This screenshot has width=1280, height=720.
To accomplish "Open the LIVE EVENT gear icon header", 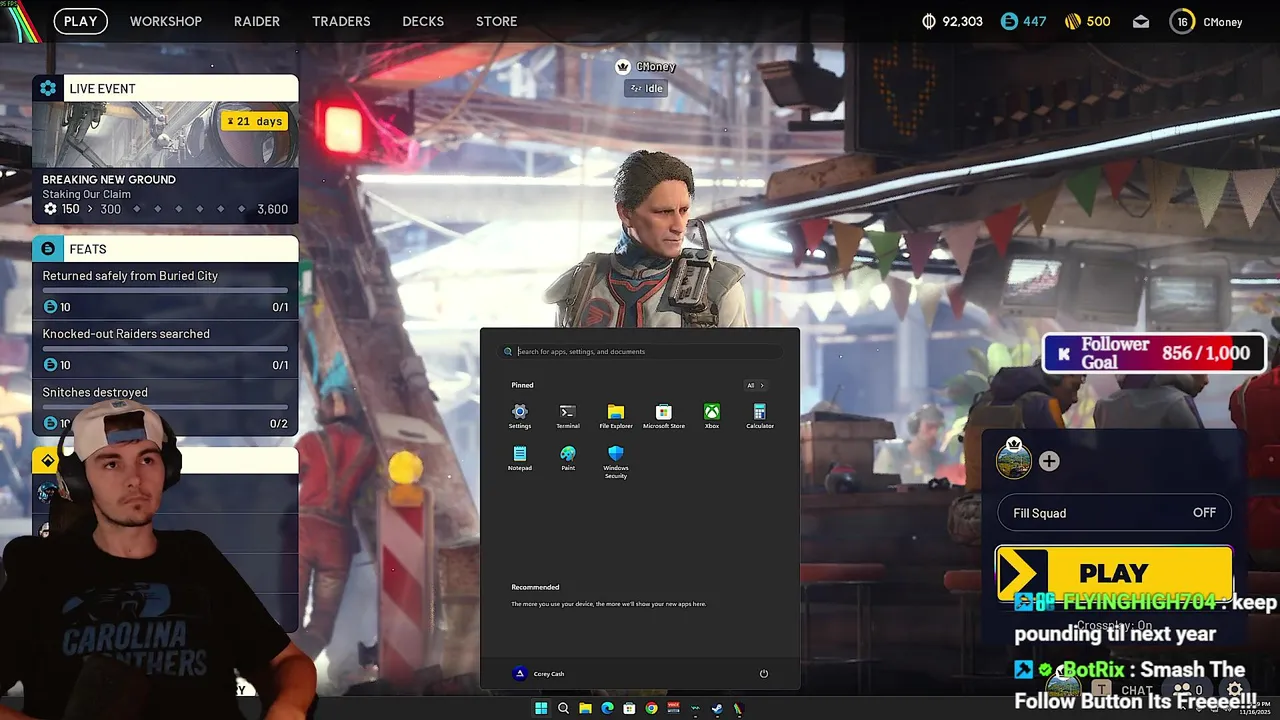I will [x=48, y=88].
